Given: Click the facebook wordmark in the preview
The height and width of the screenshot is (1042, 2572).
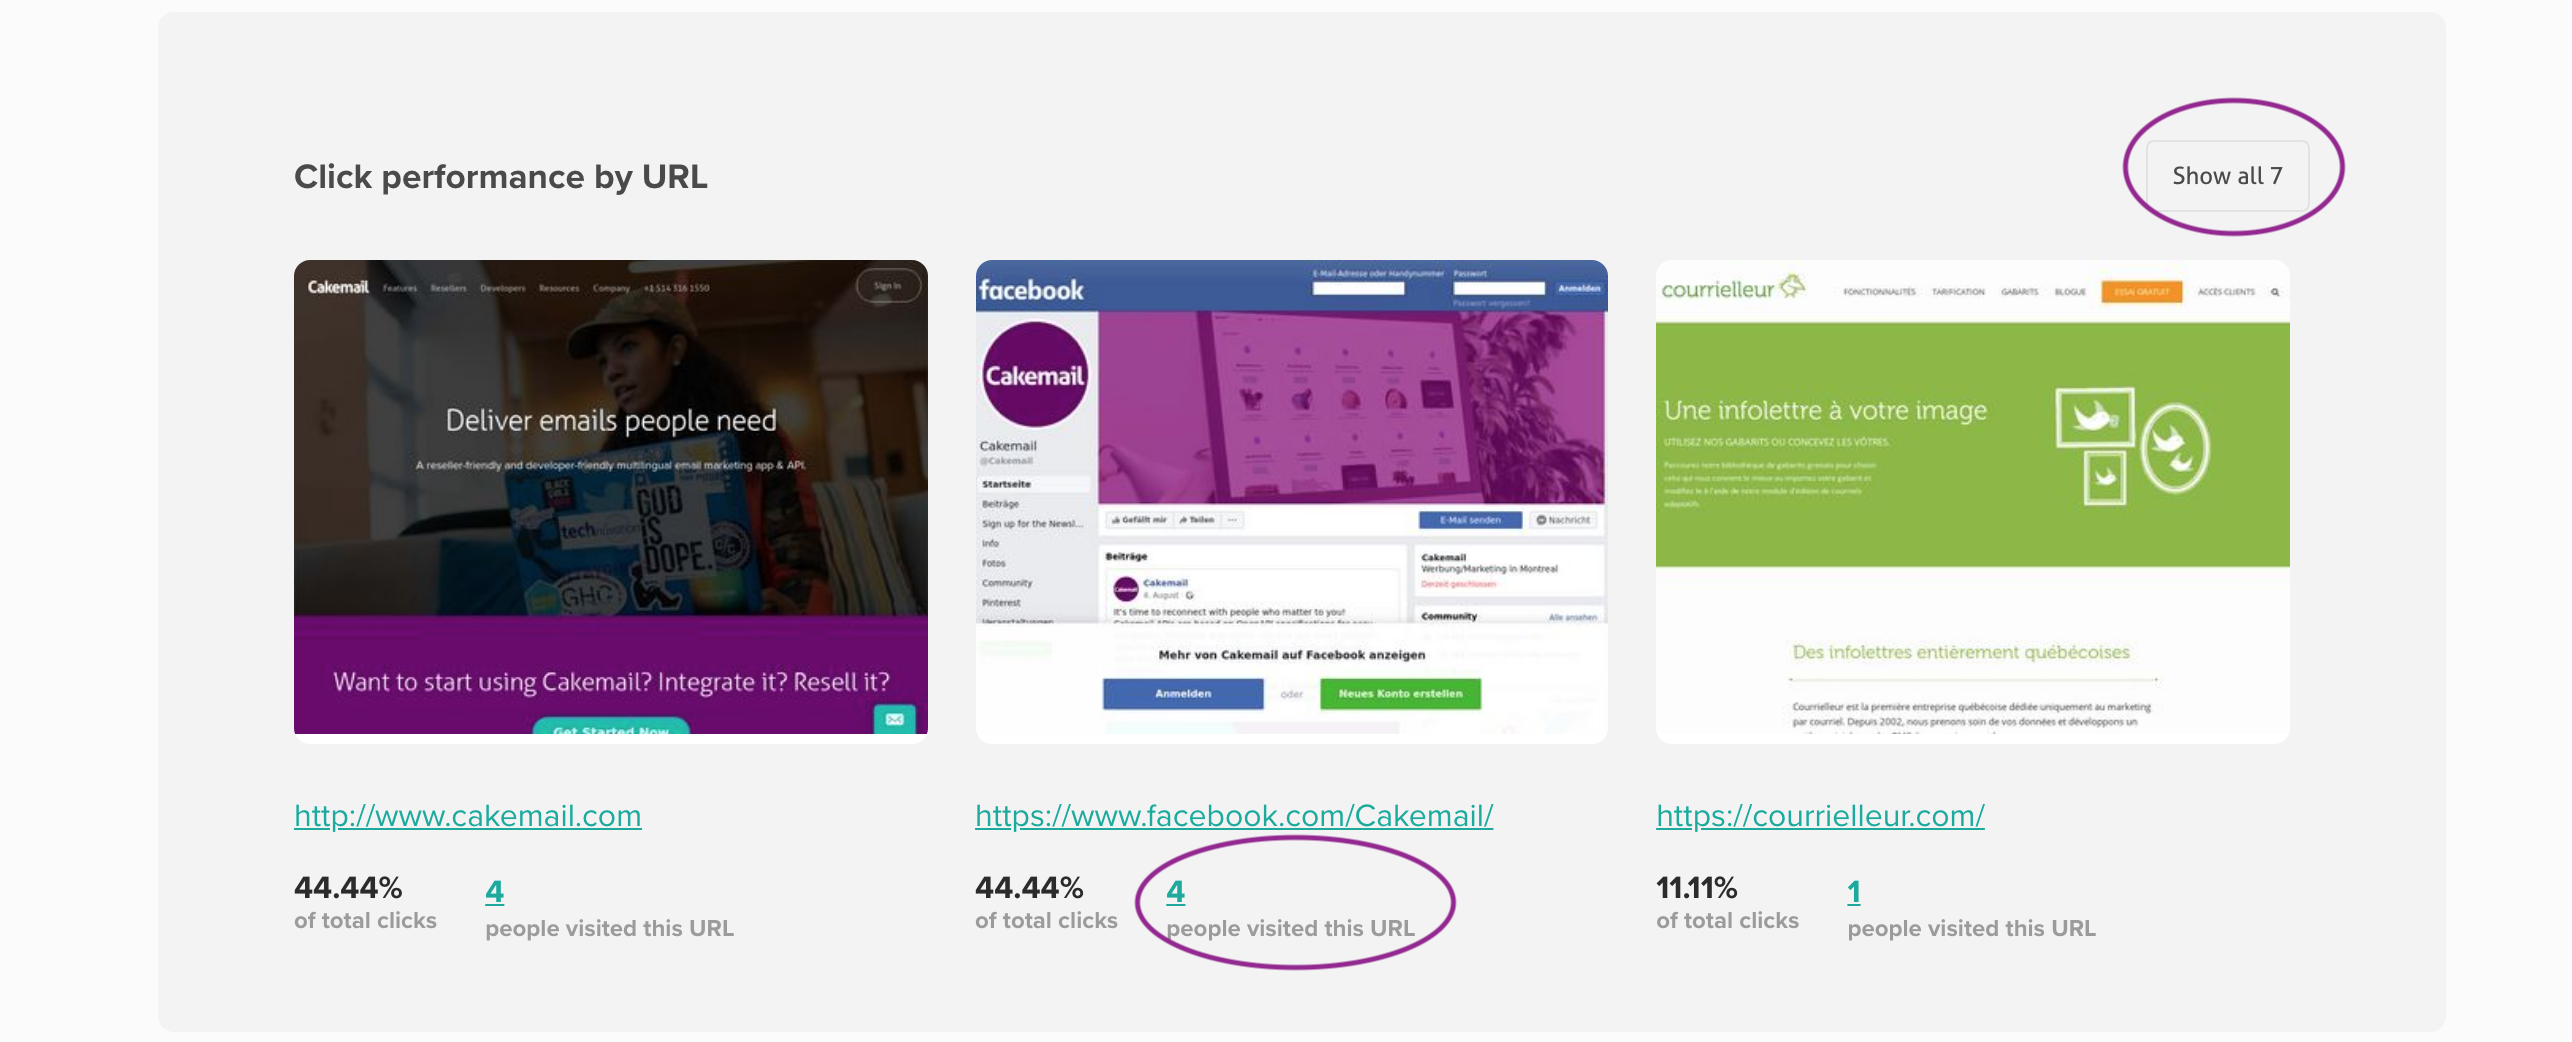Looking at the screenshot, I should 1031,290.
